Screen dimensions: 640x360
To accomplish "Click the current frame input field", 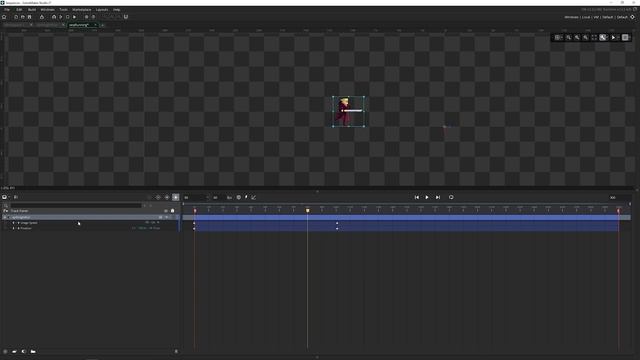I will (196, 198).
